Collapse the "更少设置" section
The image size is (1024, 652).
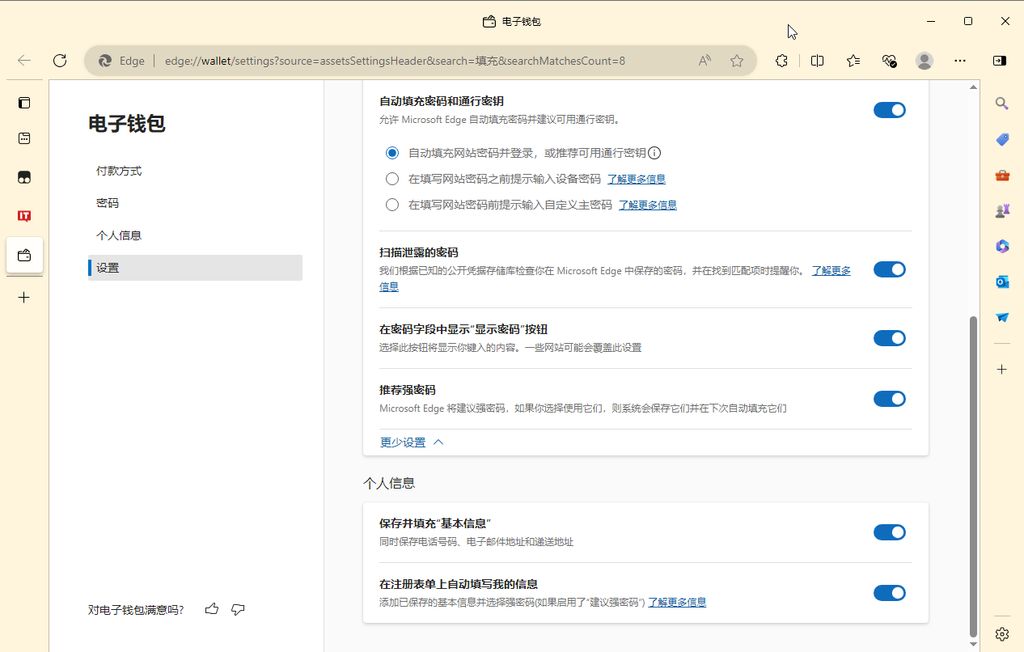point(403,441)
